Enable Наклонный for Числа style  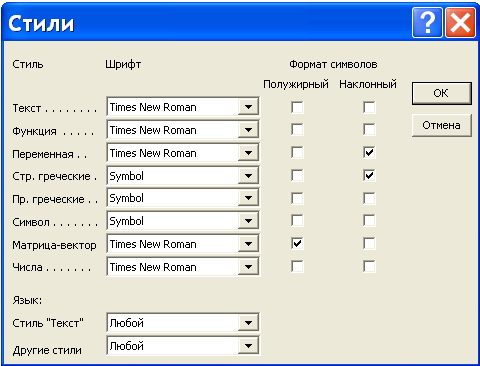369,267
